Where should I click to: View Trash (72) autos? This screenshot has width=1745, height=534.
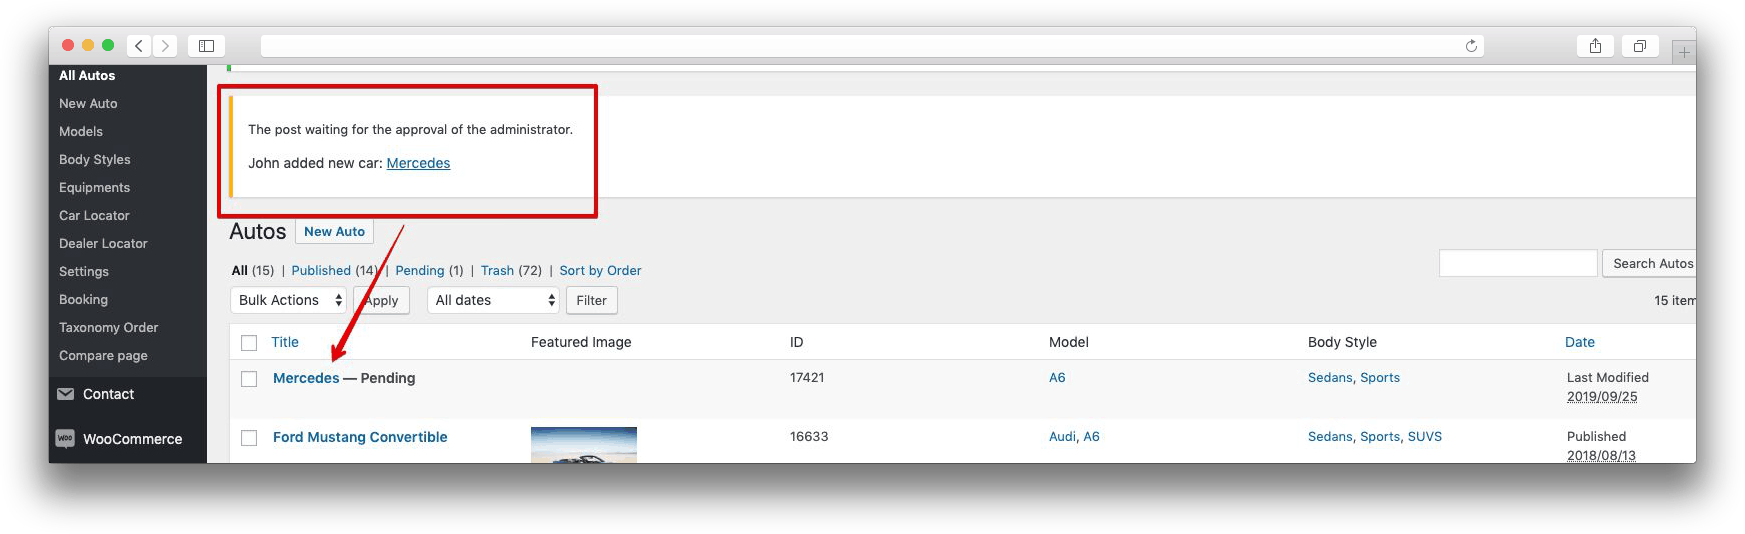click(x=511, y=270)
